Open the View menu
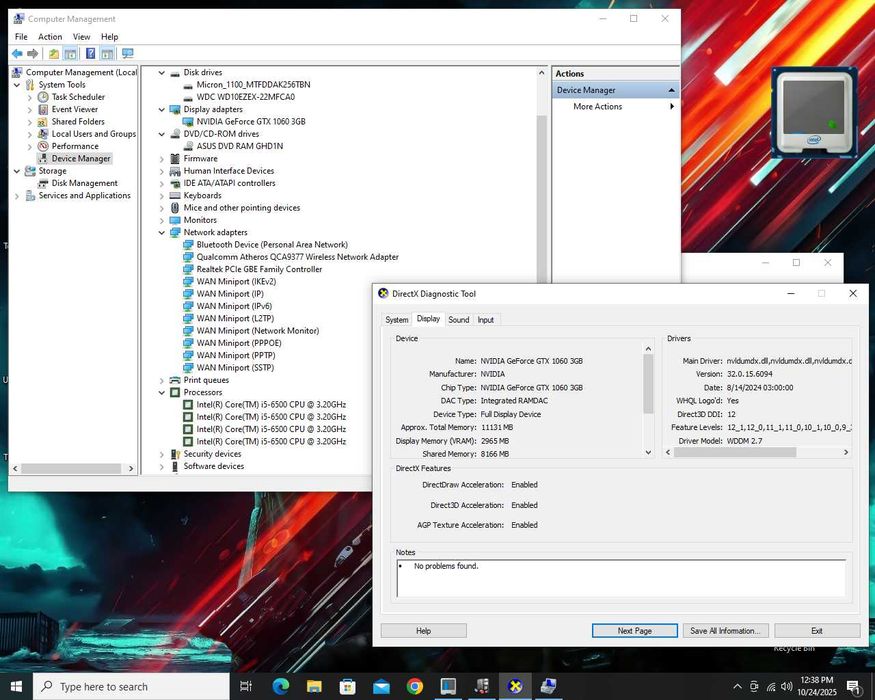The height and width of the screenshot is (700, 875). (x=81, y=36)
